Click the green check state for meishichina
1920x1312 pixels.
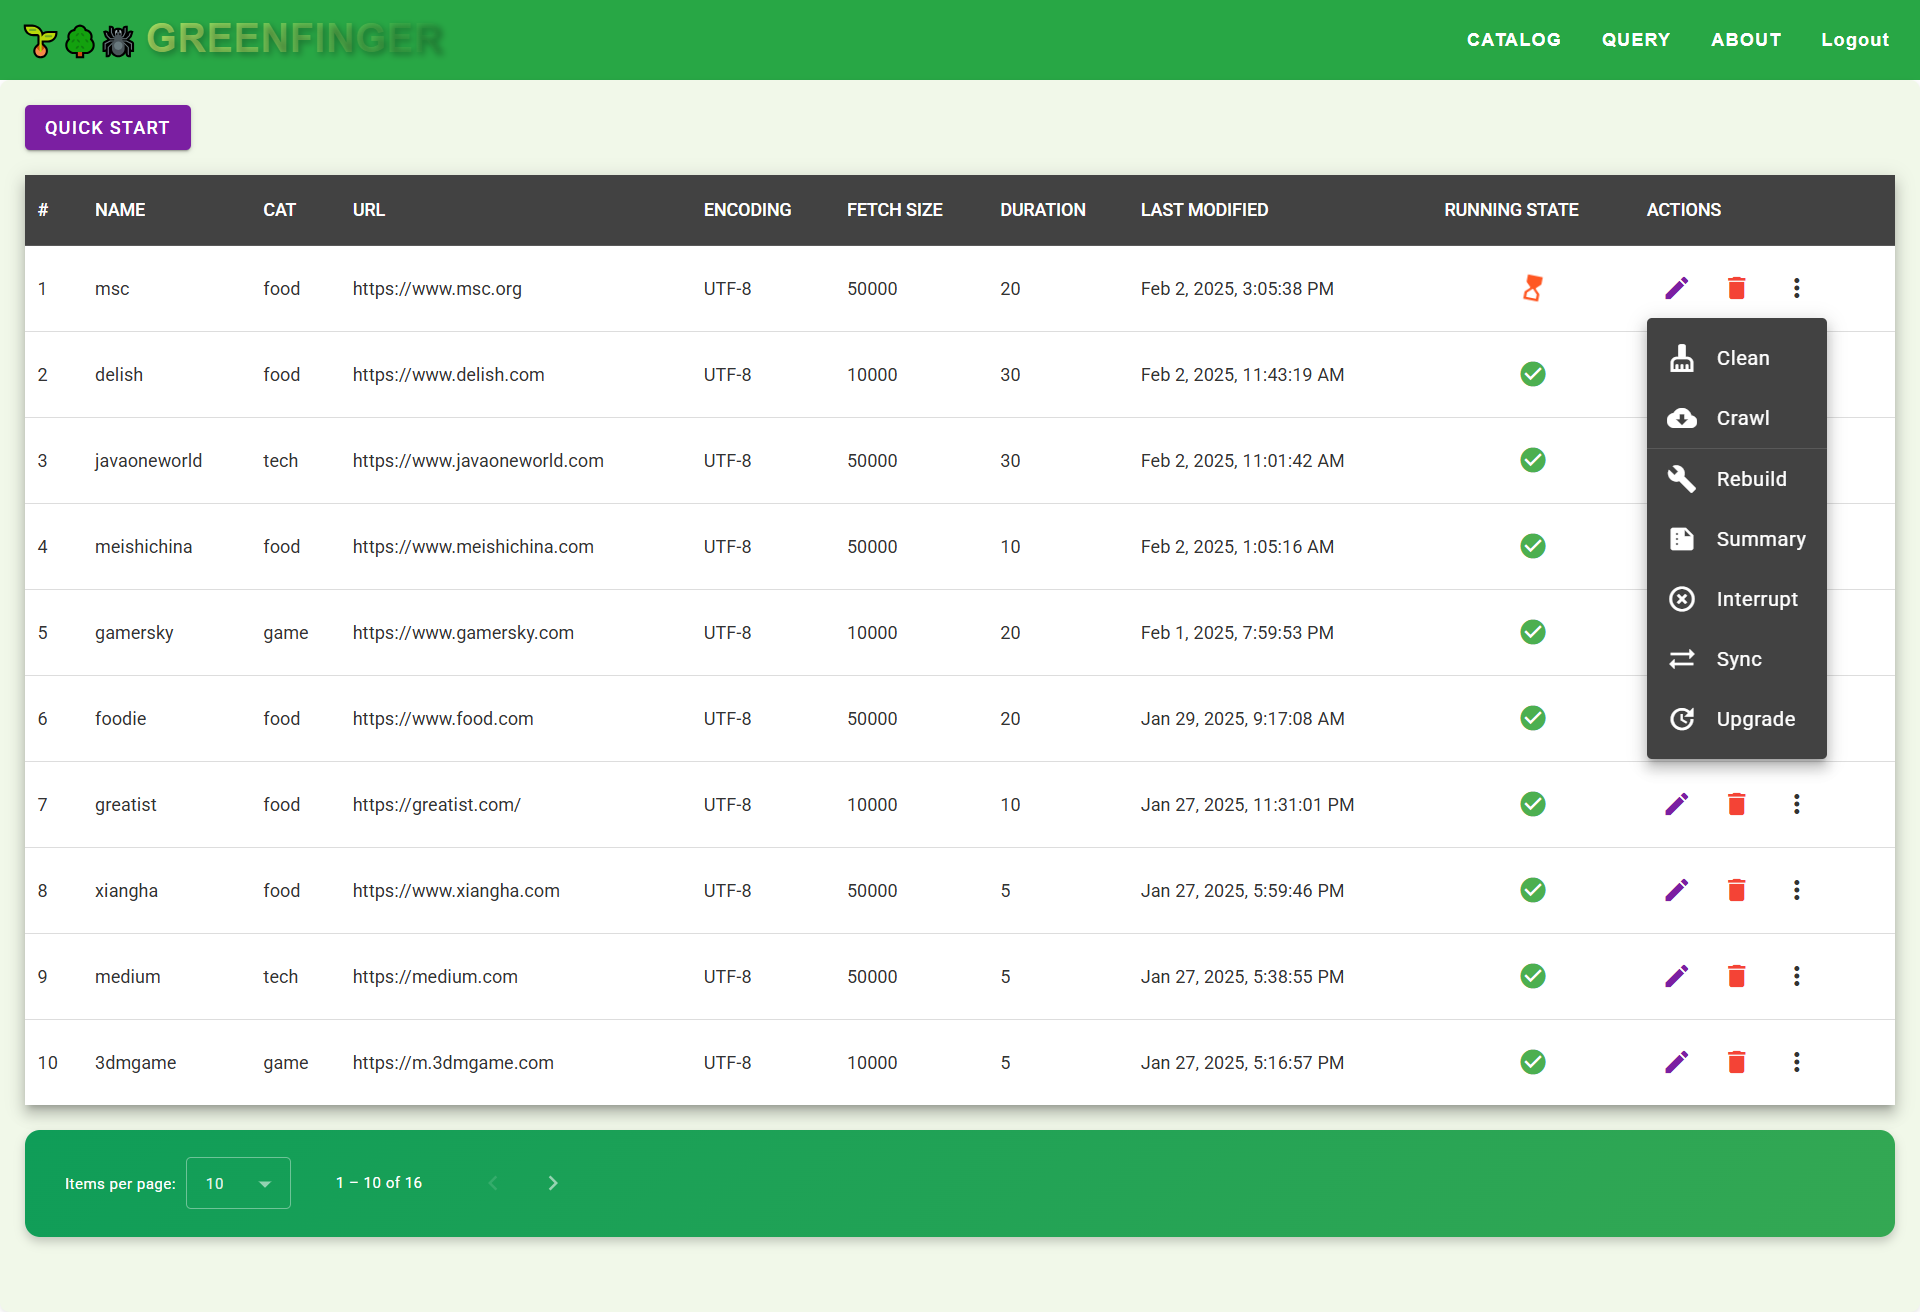pos(1533,546)
